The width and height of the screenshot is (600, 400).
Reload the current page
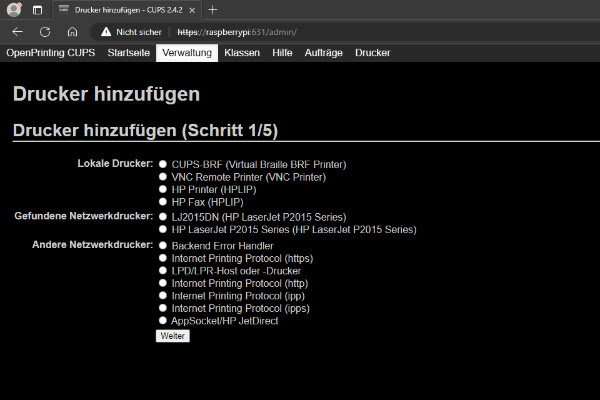point(45,32)
